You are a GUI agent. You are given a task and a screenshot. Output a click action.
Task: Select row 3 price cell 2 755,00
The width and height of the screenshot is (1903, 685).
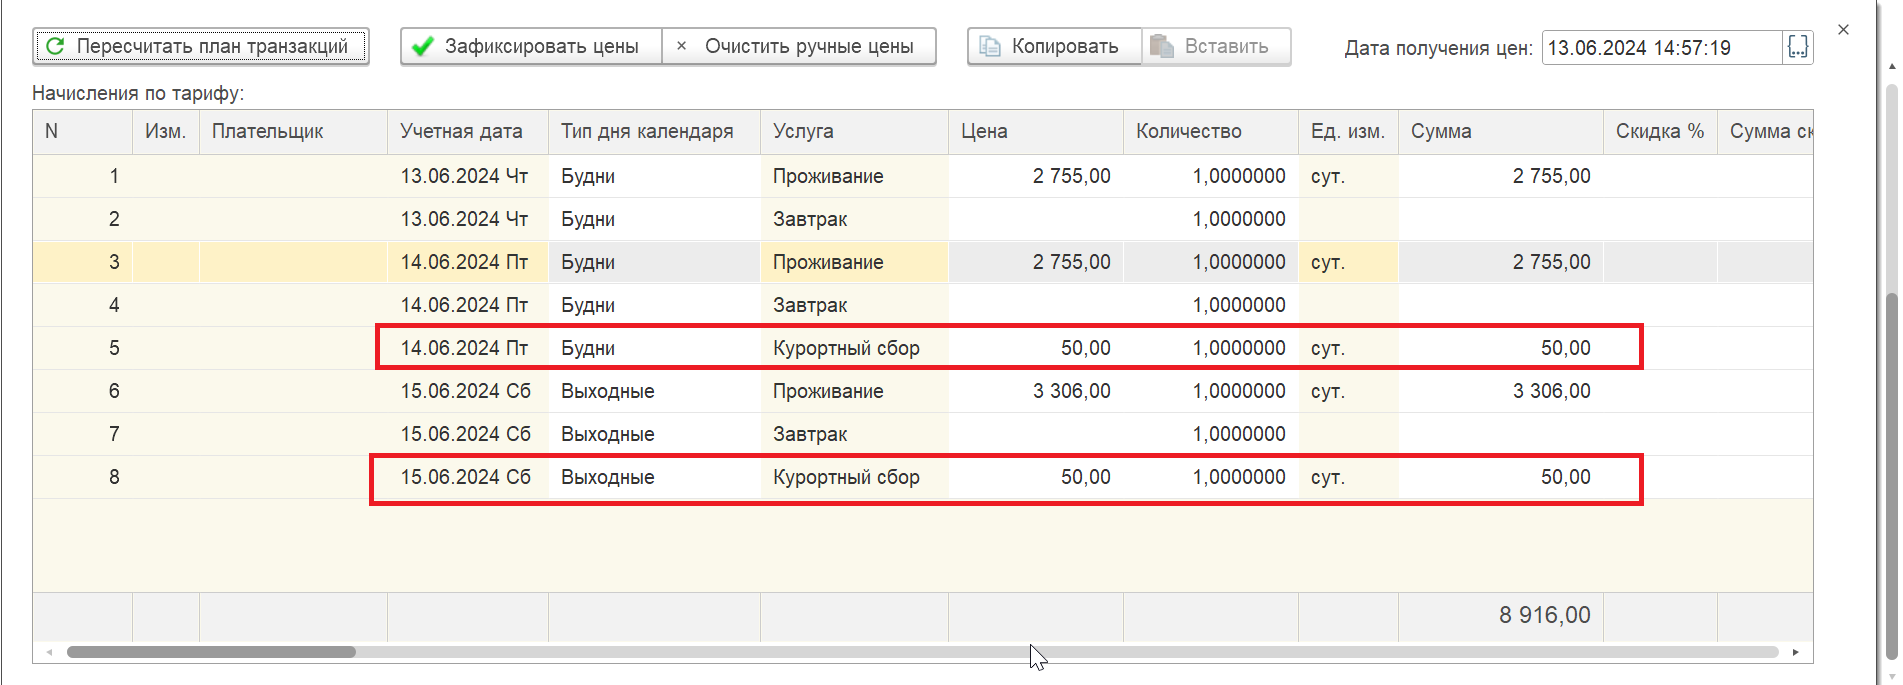[x=1036, y=262]
